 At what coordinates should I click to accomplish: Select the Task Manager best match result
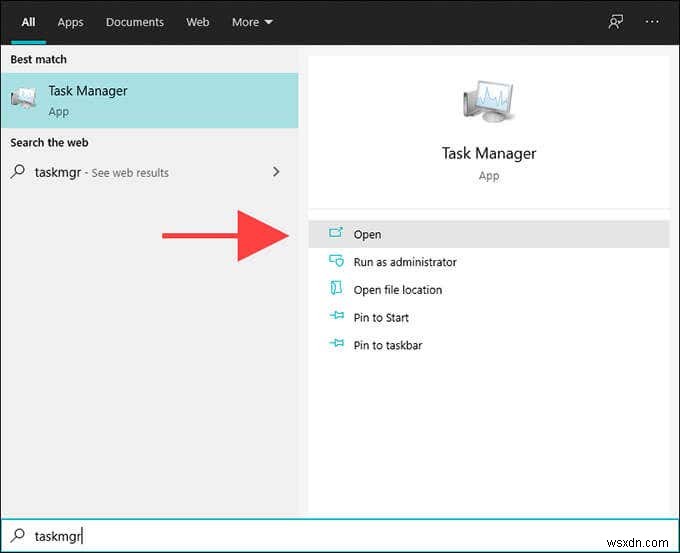[150, 101]
